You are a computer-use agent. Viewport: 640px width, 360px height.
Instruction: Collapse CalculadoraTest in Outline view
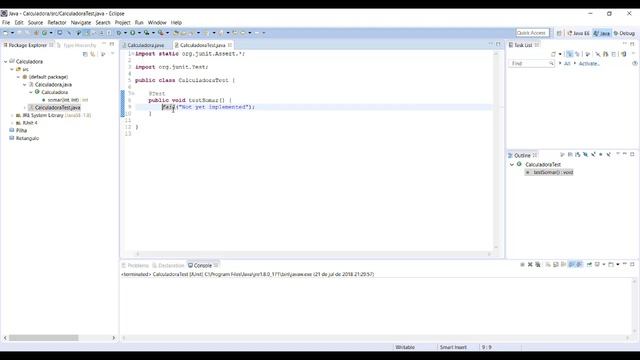(x=512, y=164)
